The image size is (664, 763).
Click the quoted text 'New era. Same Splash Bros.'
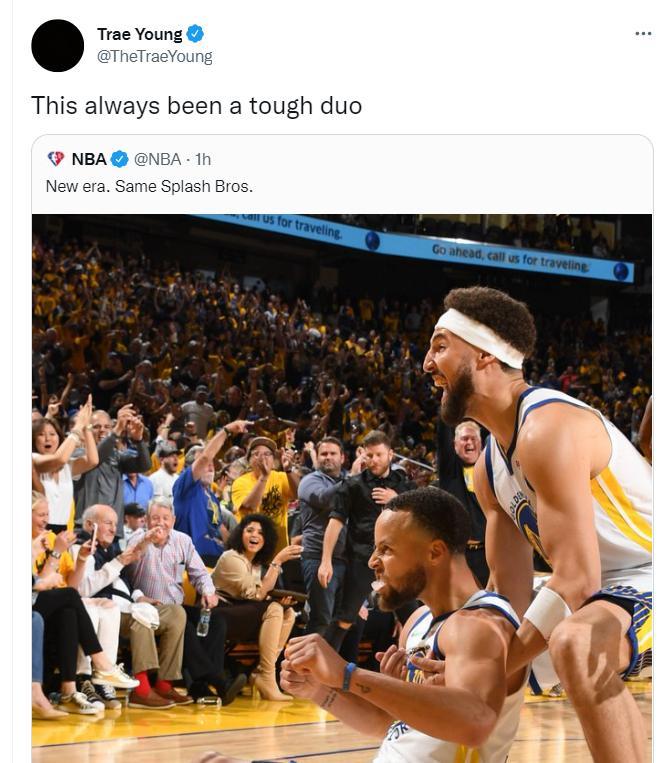pyautogui.click(x=149, y=186)
